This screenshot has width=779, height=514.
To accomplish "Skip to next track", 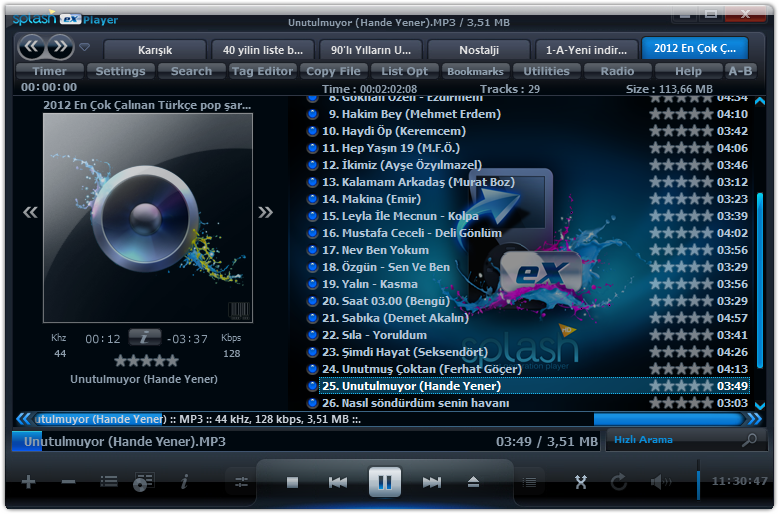I will (x=431, y=482).
